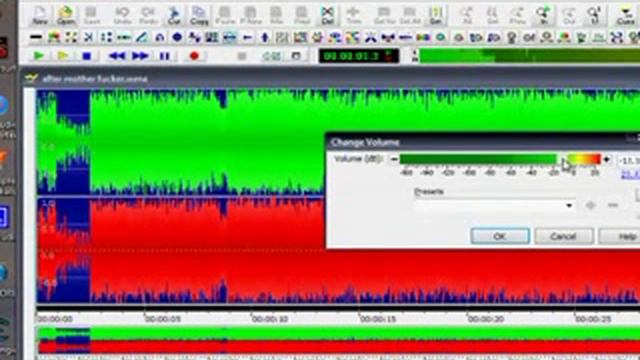640x360 pixels.
Task: Click the Undo toolbar icon
Action: [122, 16]
